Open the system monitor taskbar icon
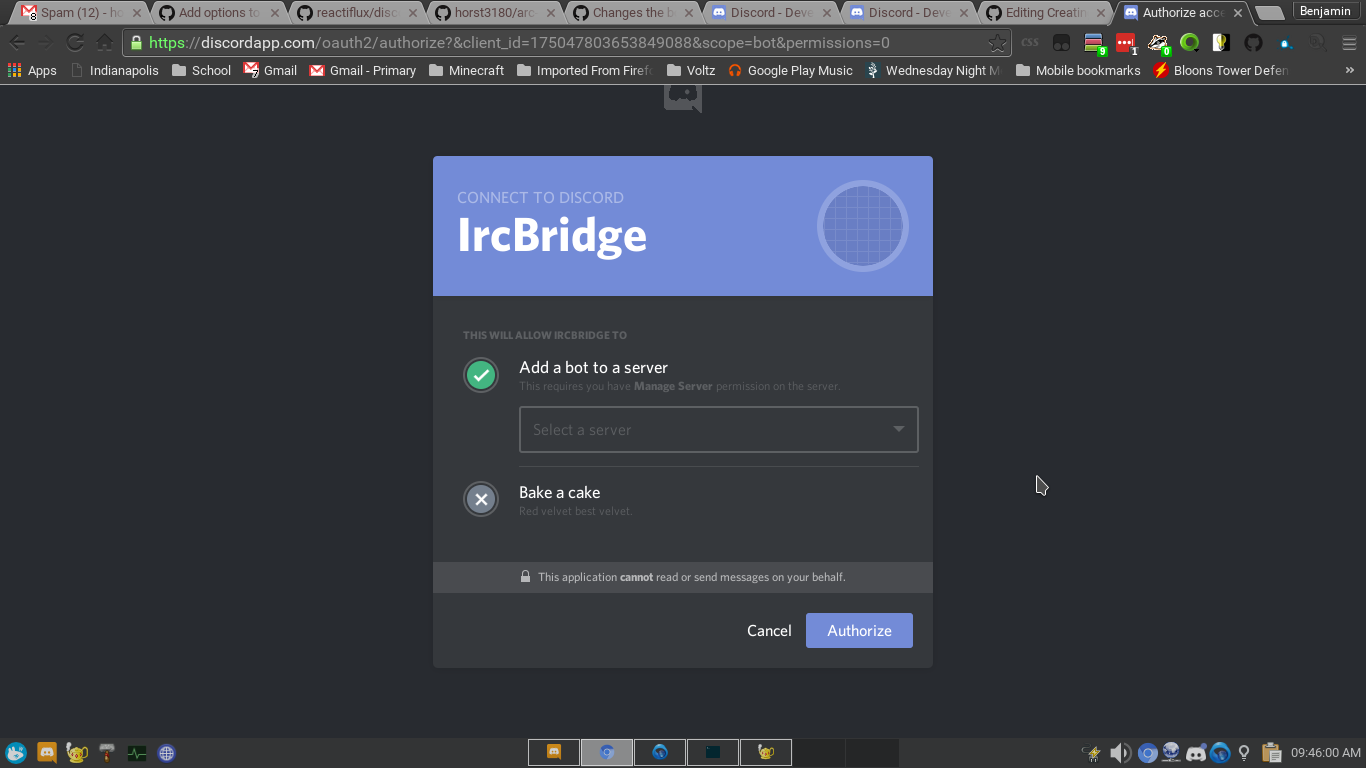This screenshot has width=1366, height=768. coord(137,752)
